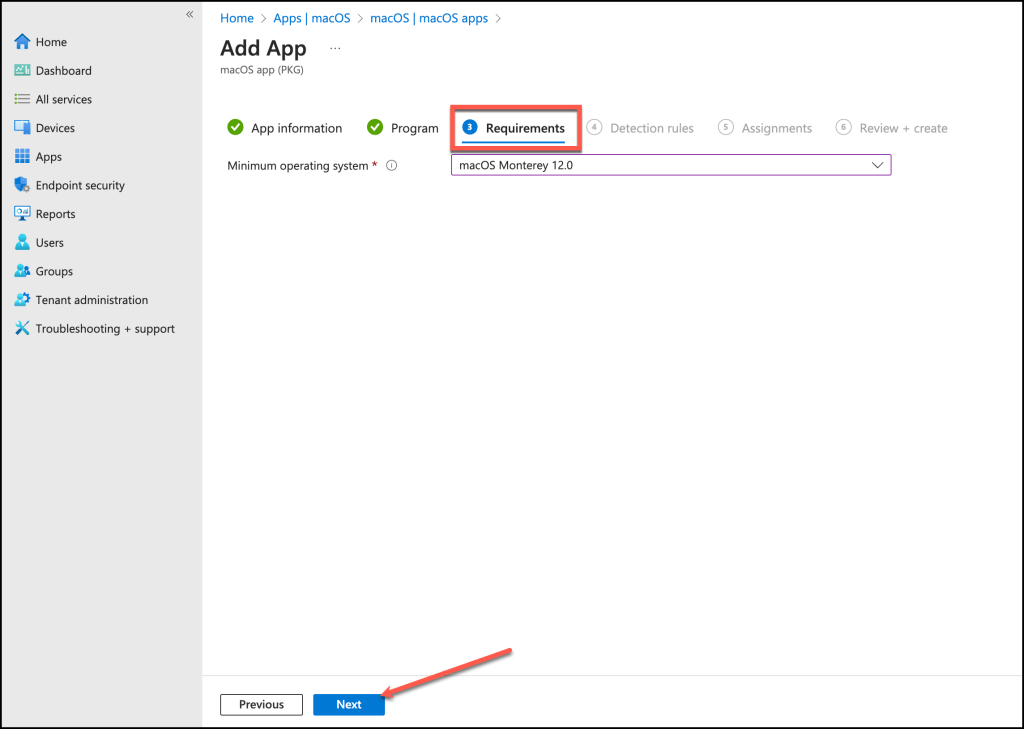1024x729 pixels.
Task: Open Dashboard from the sidebar icon
Action: click(x=22, y=71)
